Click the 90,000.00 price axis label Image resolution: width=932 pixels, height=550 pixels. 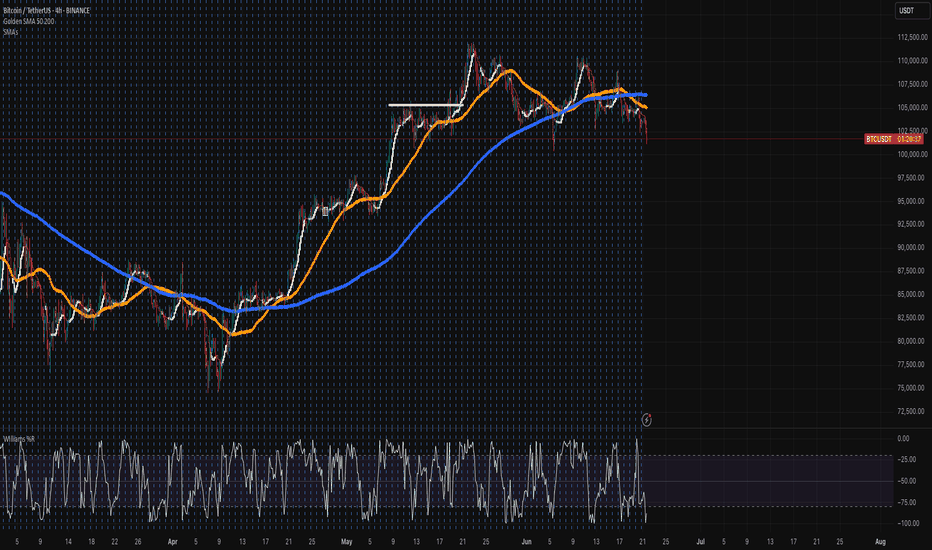coord(912,247)
